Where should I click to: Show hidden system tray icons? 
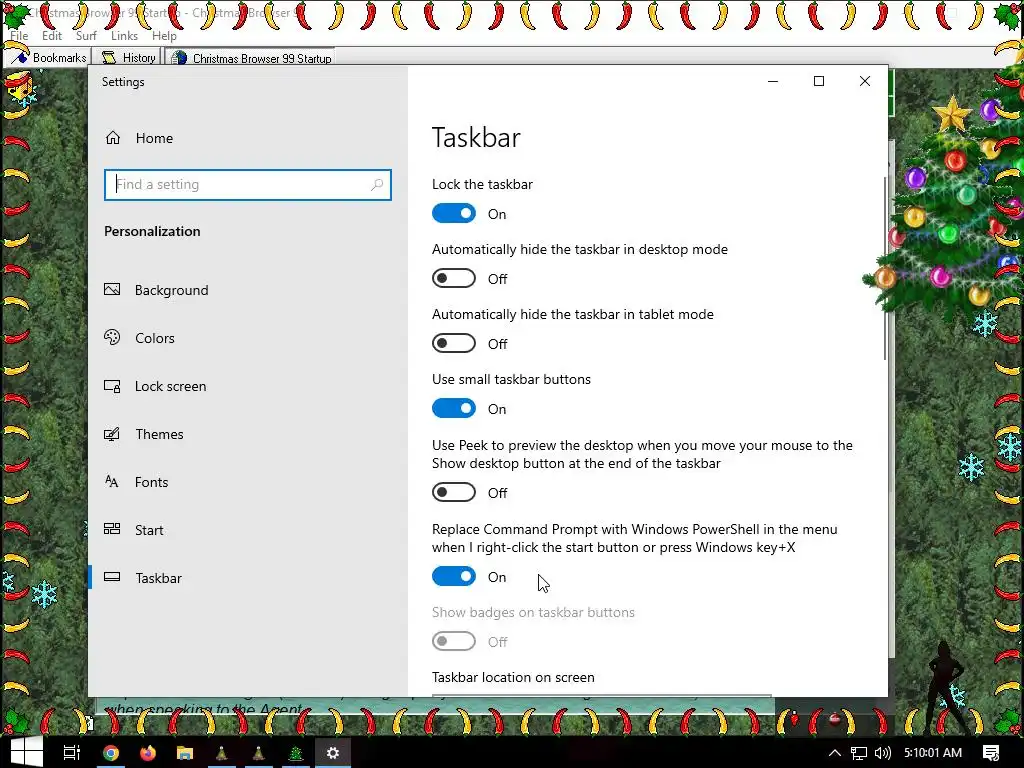(x=834, y=753)
